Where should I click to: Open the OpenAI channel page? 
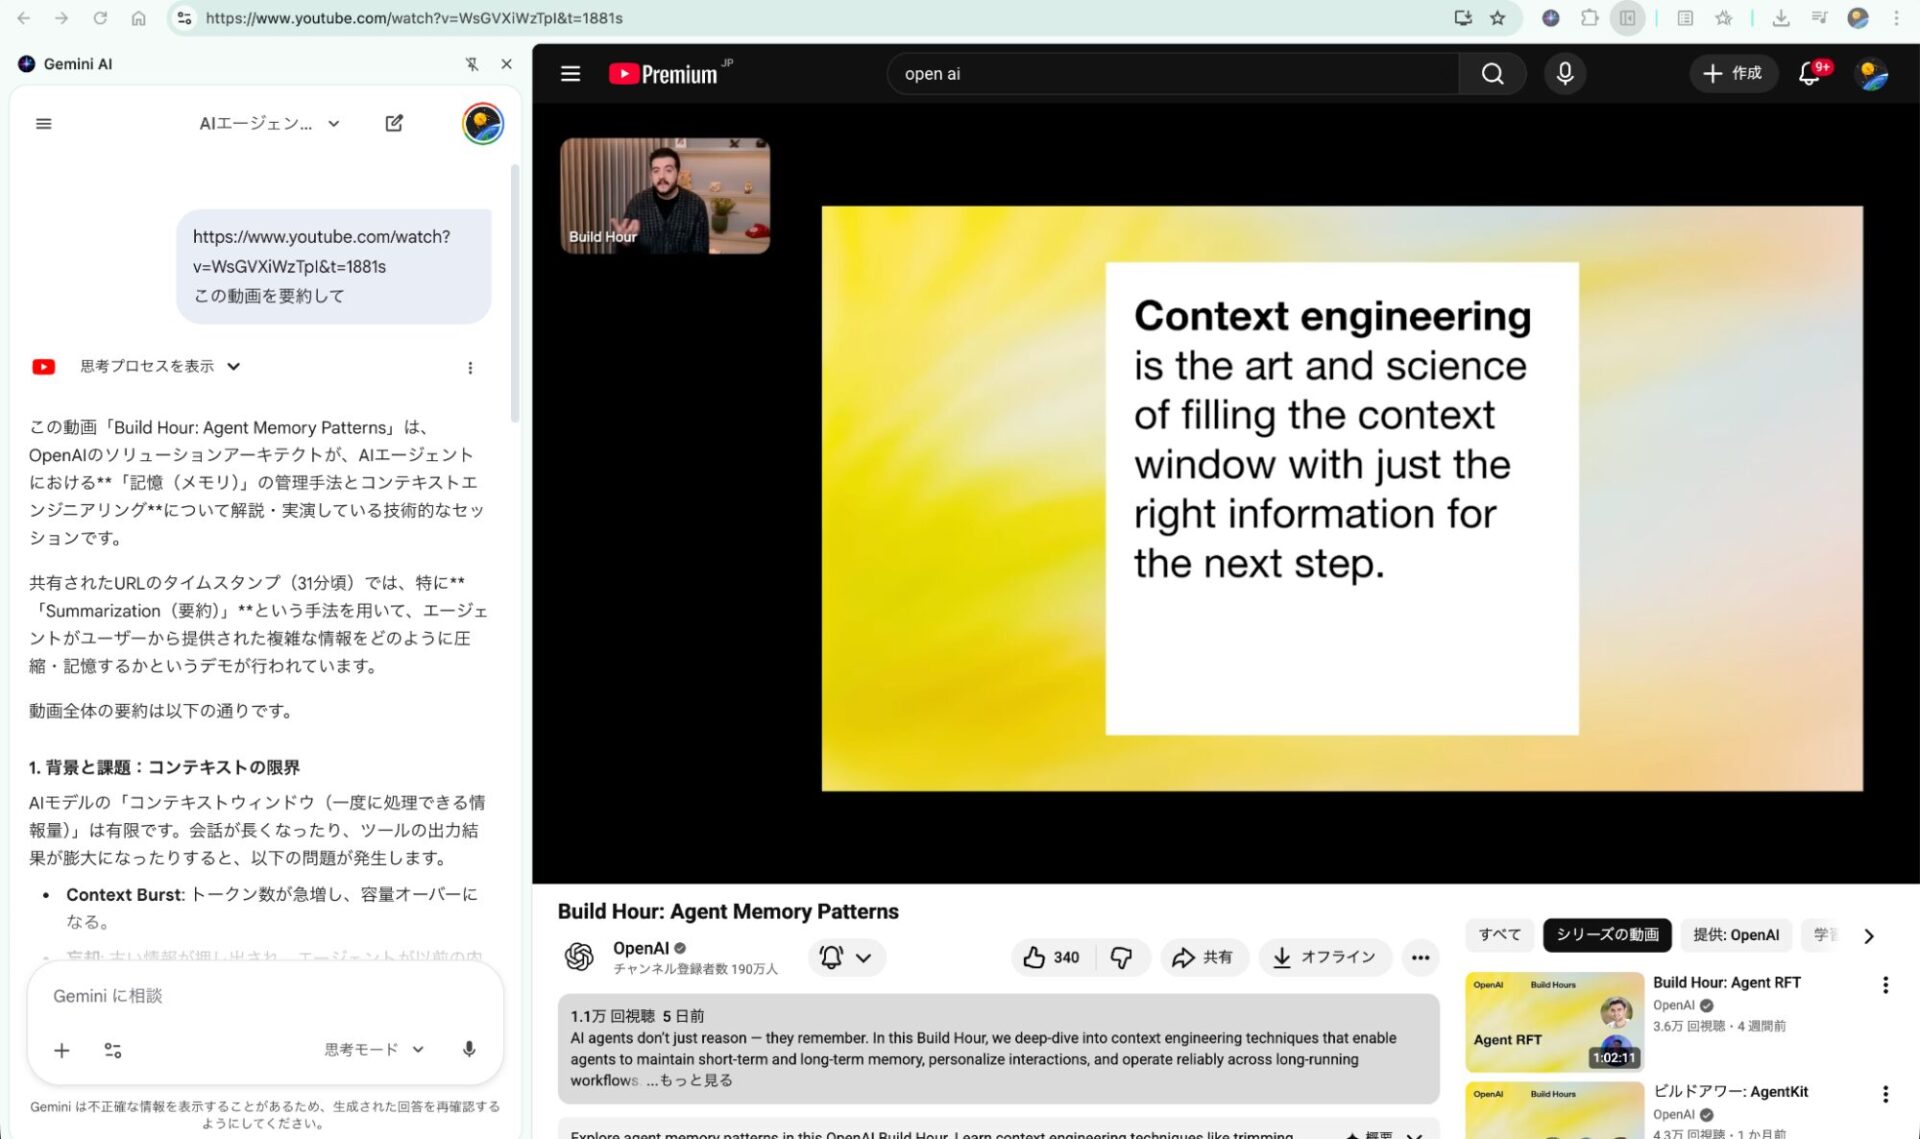(641, 948)
